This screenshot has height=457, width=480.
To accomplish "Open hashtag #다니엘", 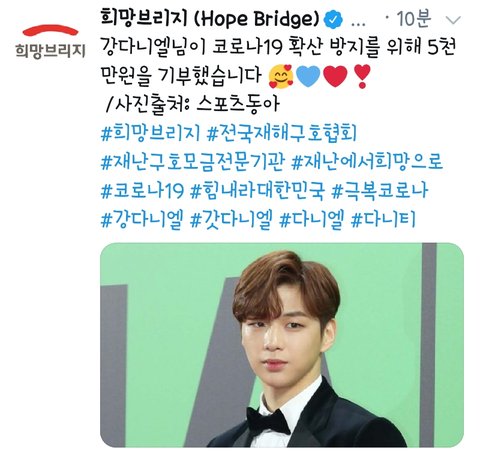I will click(311, 220).
